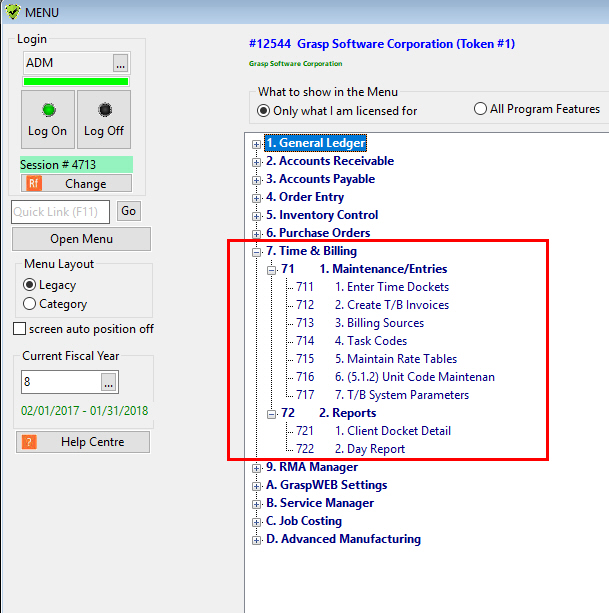
Task: Open fiscal year lookup ellipsis button
Action: [x=108, y=382]
